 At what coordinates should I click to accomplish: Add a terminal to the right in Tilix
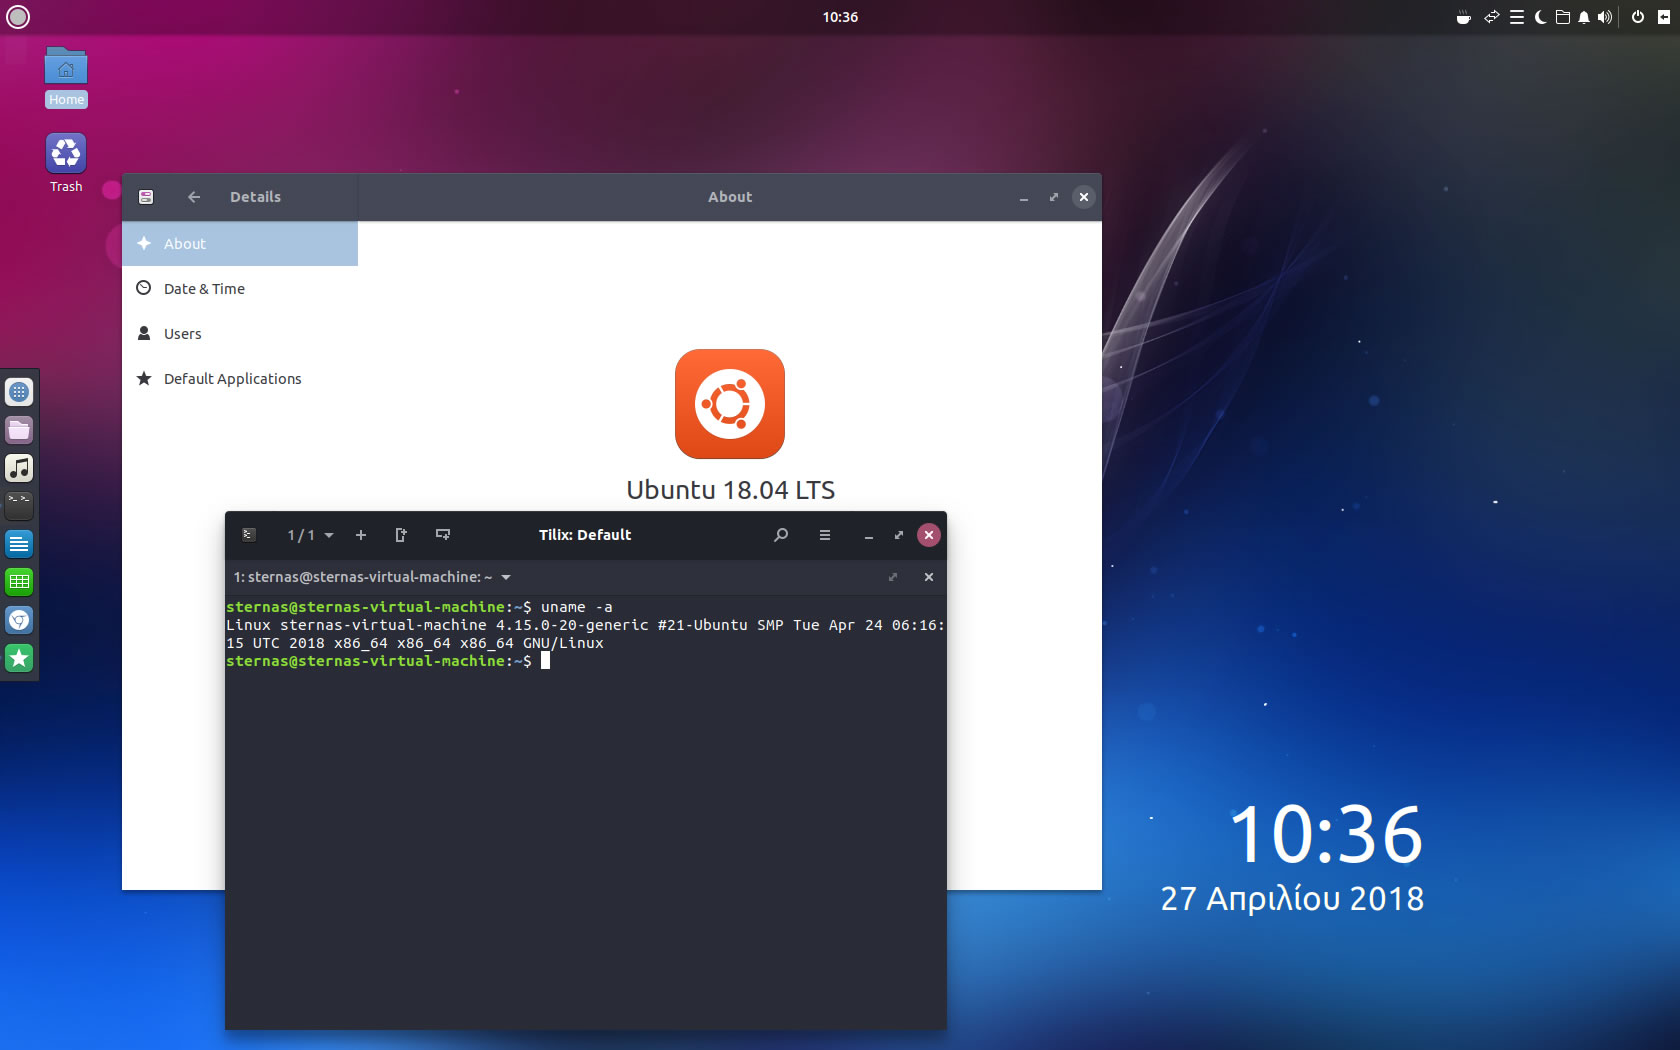[x=401, y=535]
